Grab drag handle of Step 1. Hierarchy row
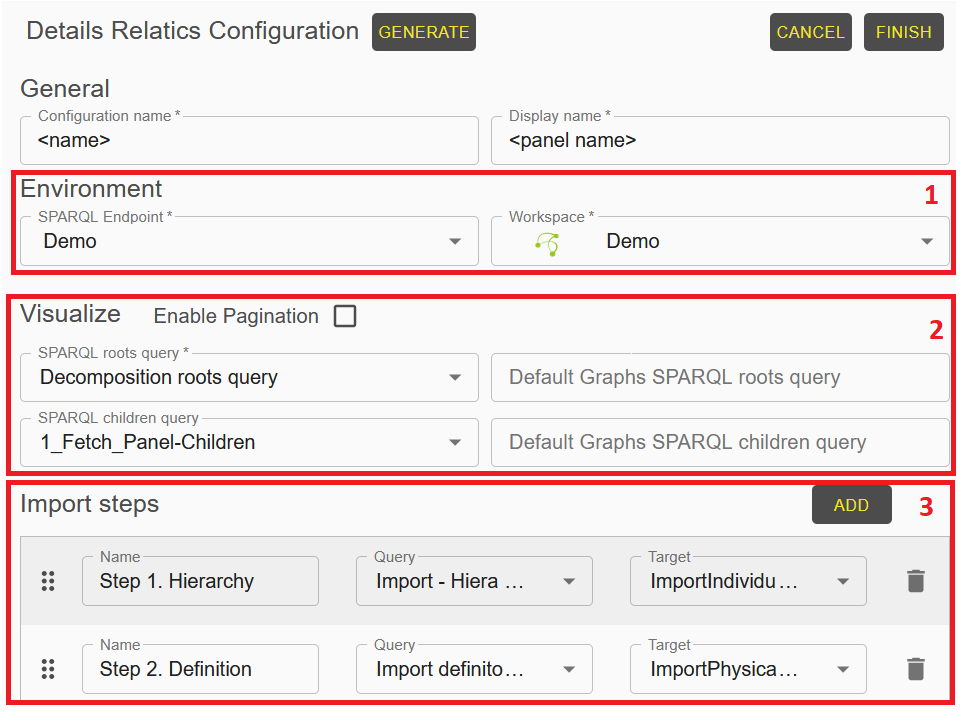 47,581
